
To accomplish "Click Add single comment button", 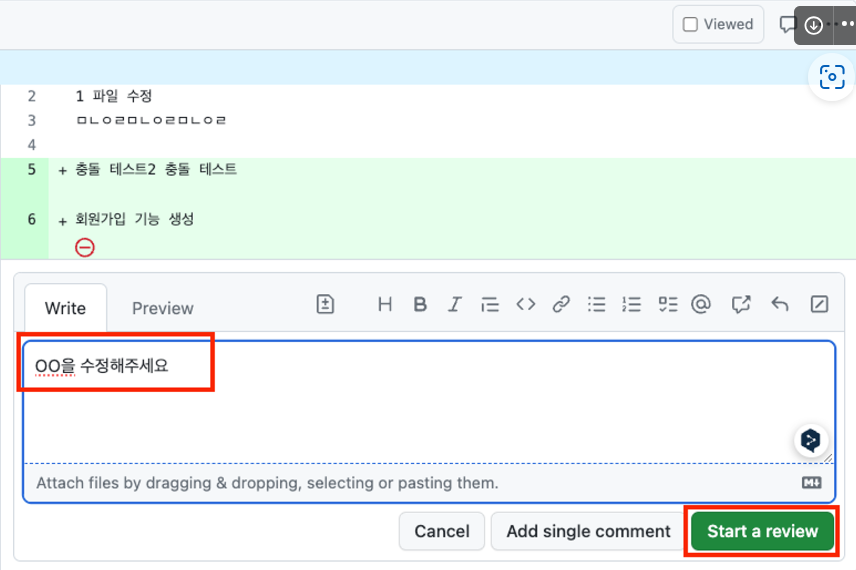I will point(588,531).
